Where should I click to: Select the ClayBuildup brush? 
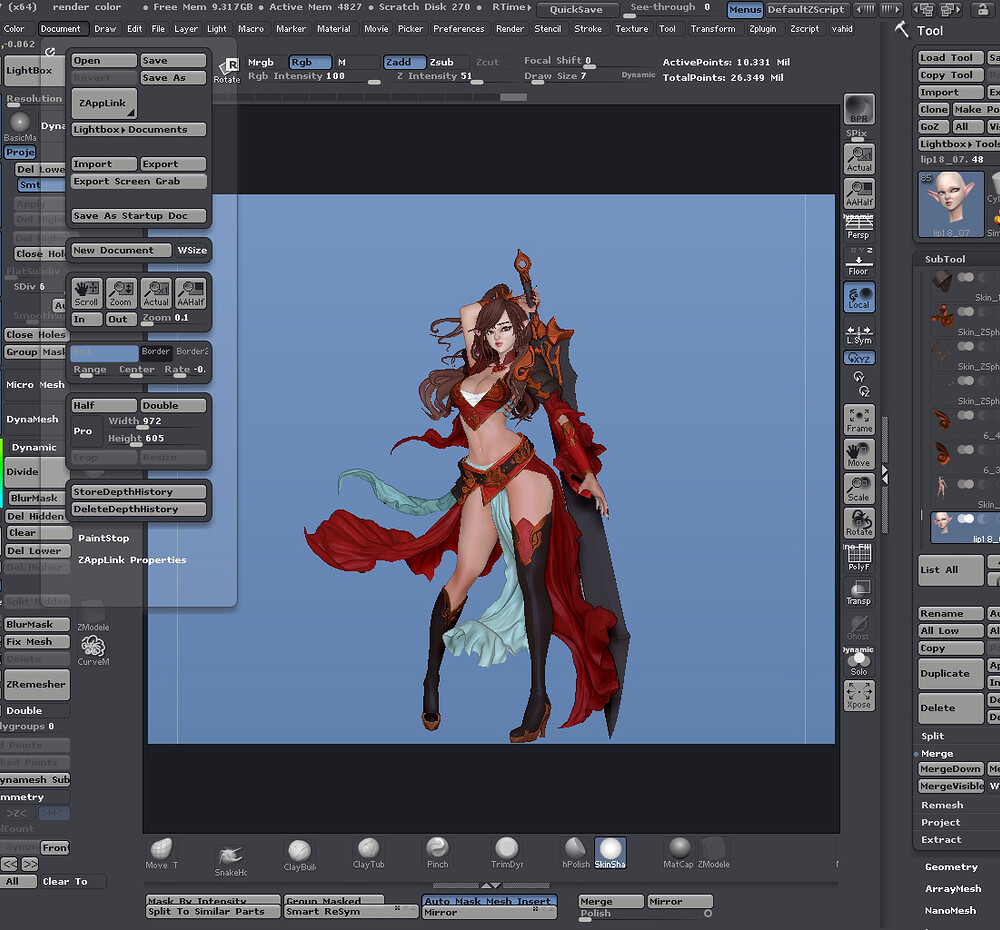pos(300,855)
